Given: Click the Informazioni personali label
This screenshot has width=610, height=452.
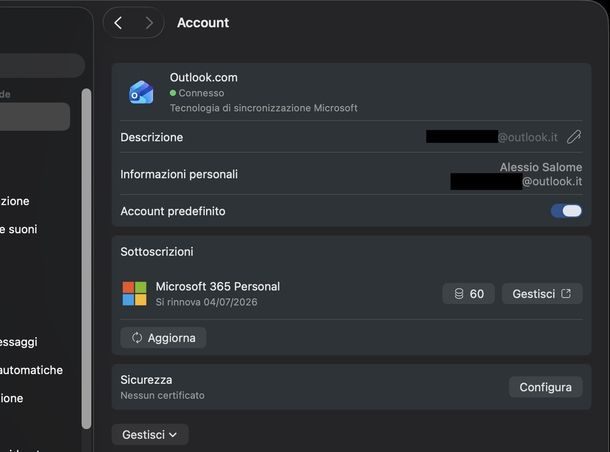Looking at the screenshot, I should (179, 174).
